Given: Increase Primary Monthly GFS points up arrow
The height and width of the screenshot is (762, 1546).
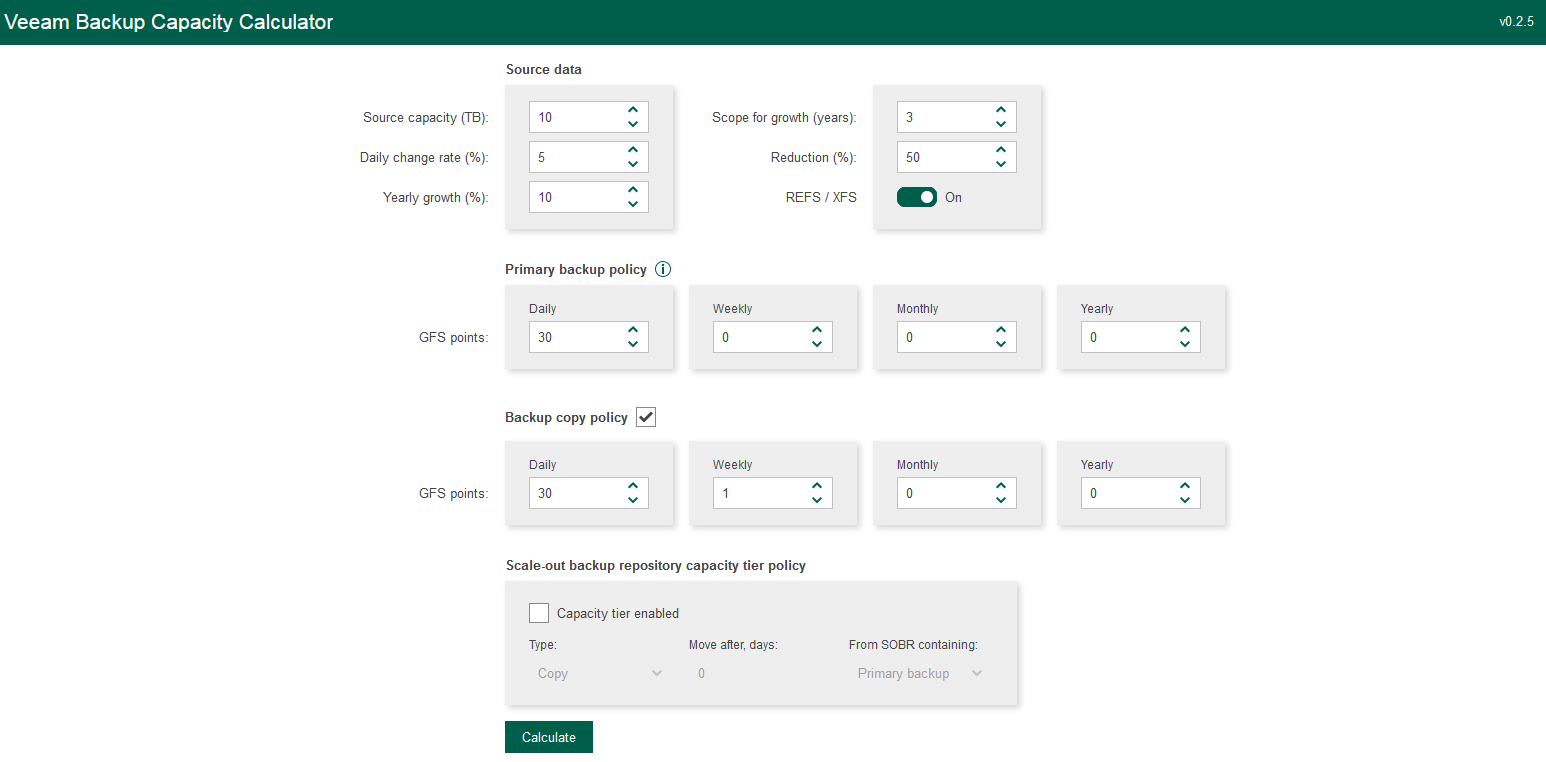Looking at the screenshot, I should point(1001,330).
